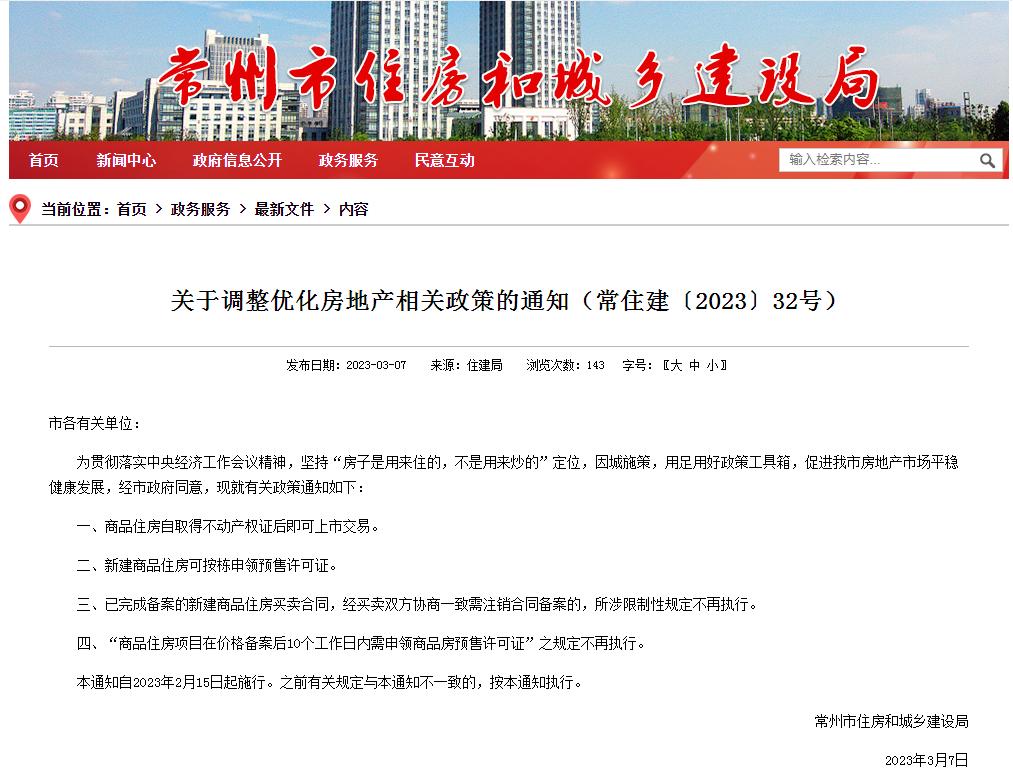1013x780 pixels.
Task: Click the 来源 住建局 source text
Action: click(x=468, y=365)
